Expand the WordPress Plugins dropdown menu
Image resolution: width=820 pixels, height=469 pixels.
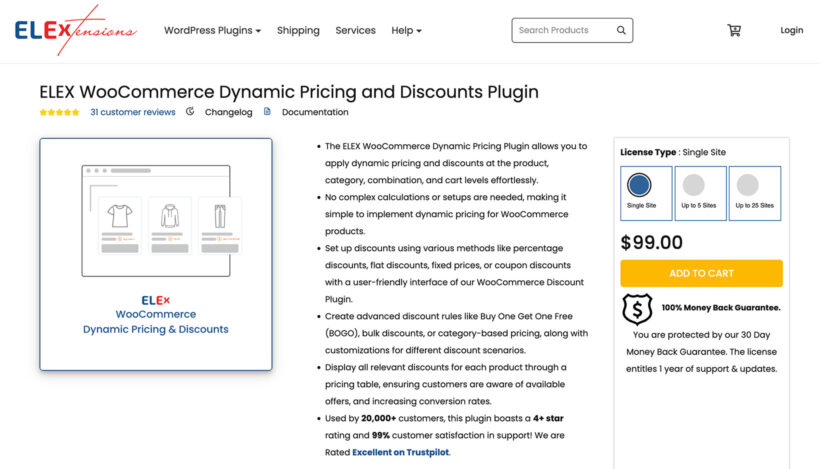(212, 30)
